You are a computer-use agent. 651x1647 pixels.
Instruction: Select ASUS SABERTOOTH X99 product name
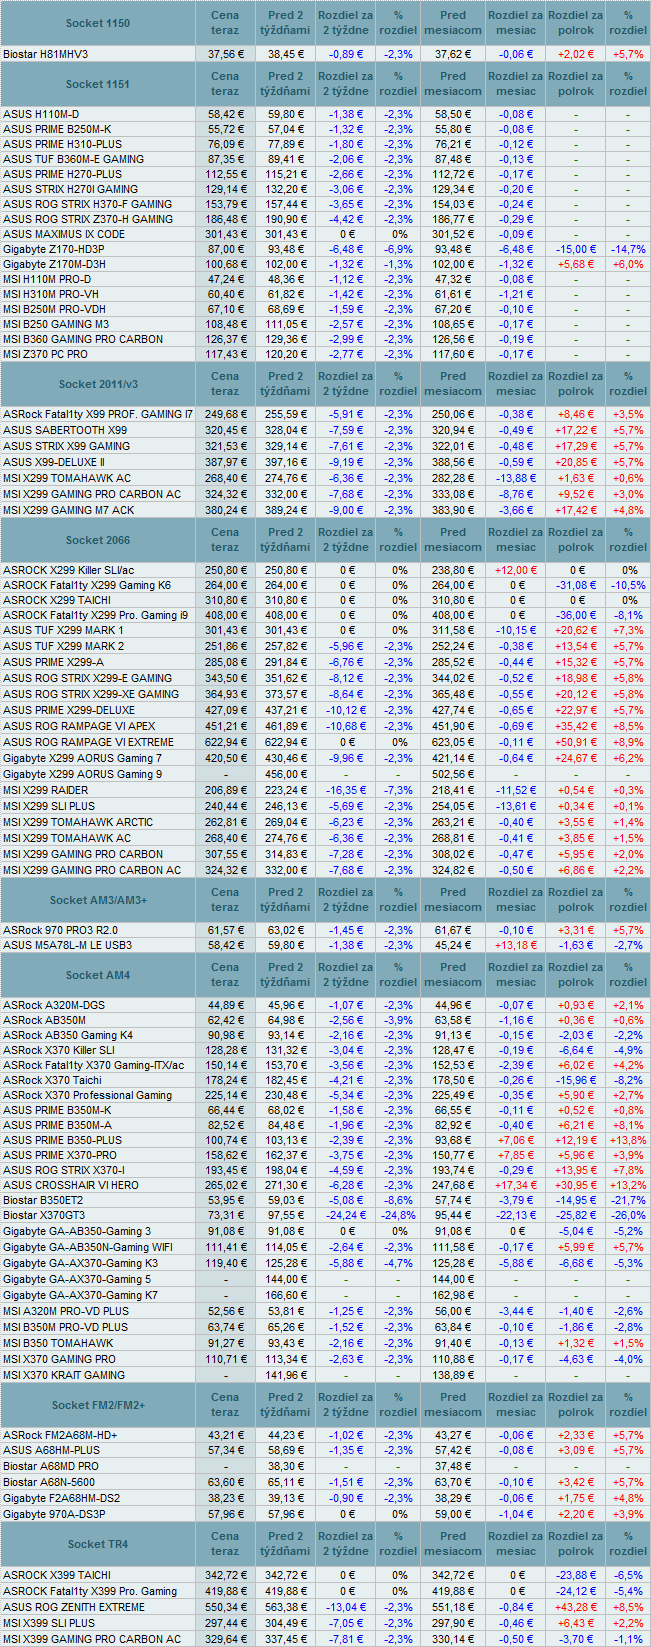(x=65, y=430)
